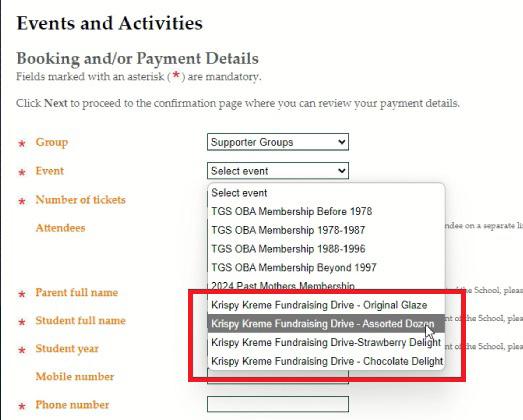
Task: Choose Krispy Kreme Fundraising Drive-Strawberry Delight
Action: pyautogui.click(x=326, y=342)
